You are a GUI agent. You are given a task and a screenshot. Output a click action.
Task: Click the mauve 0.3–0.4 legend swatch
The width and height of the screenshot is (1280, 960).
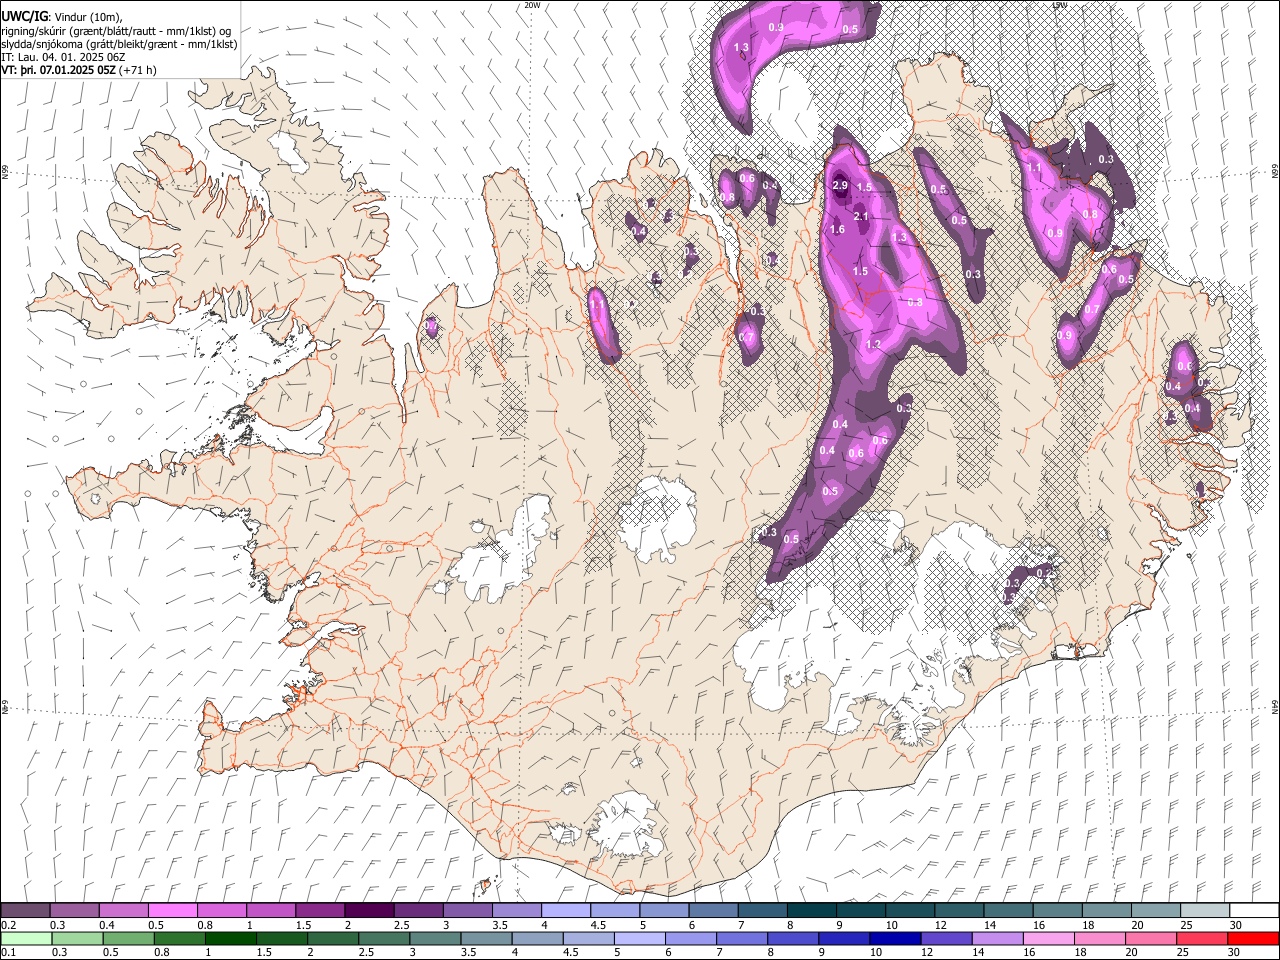(x=74, y=910)
